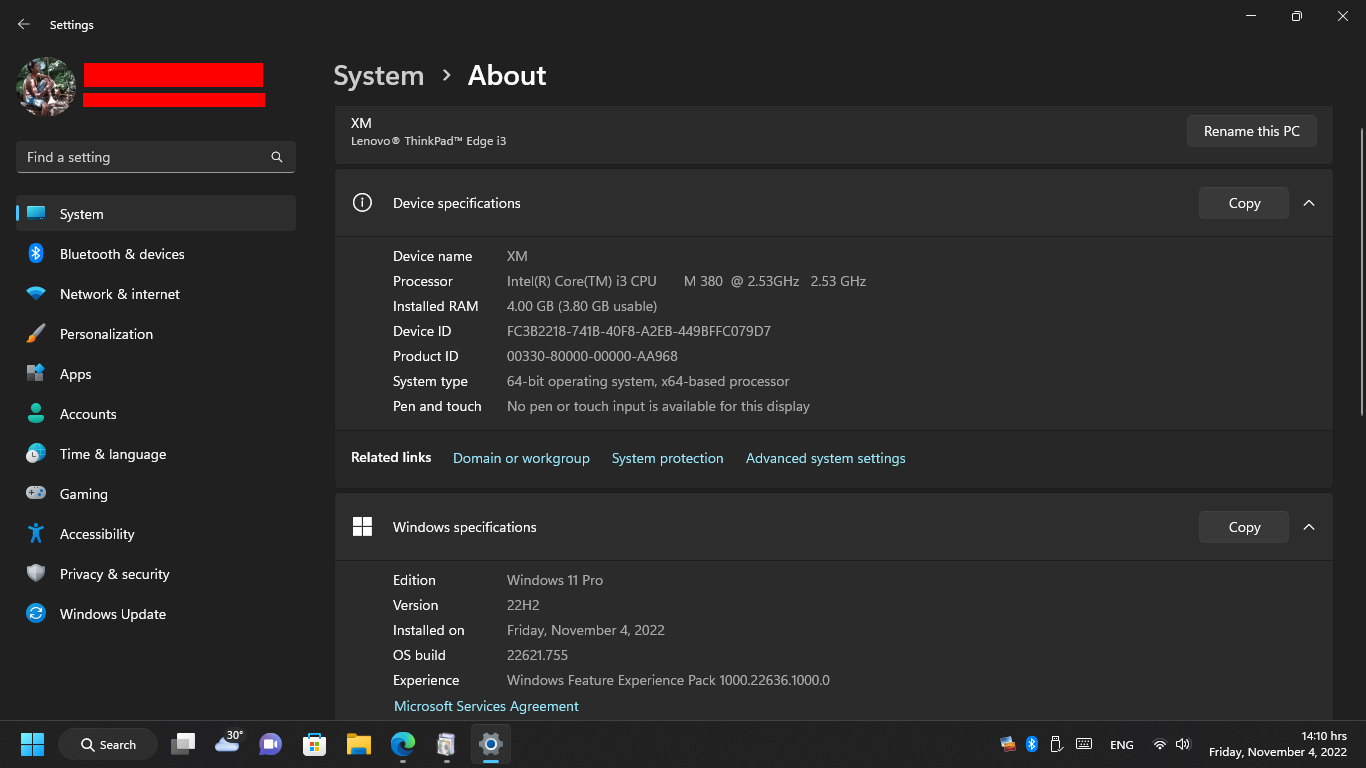Open the weather widget showing 30°

pos(228,743)
